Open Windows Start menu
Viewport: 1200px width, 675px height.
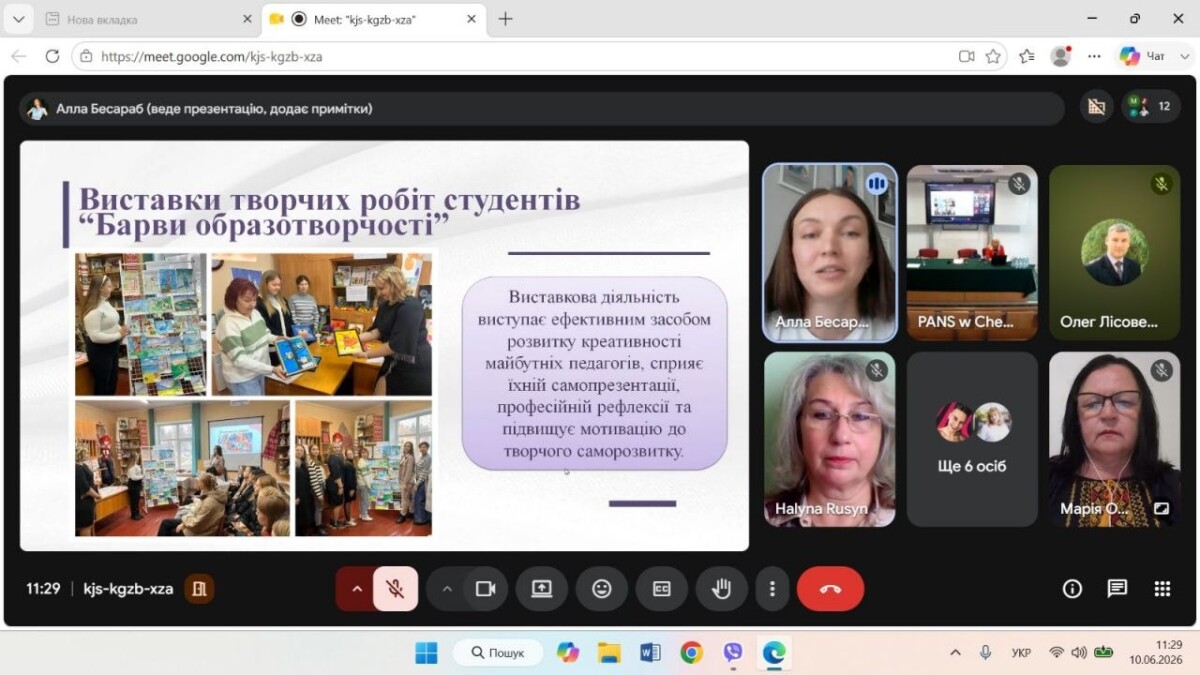point(426,653)
